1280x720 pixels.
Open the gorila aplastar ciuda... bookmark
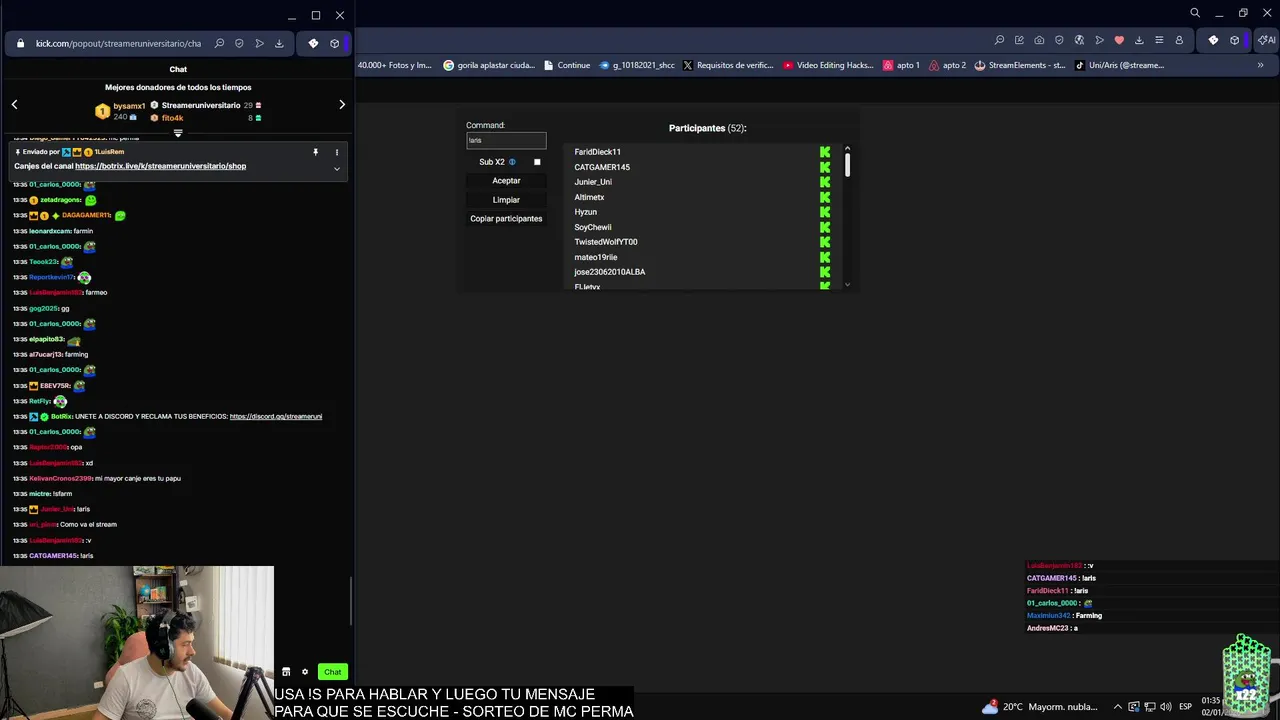pos(489,65)
